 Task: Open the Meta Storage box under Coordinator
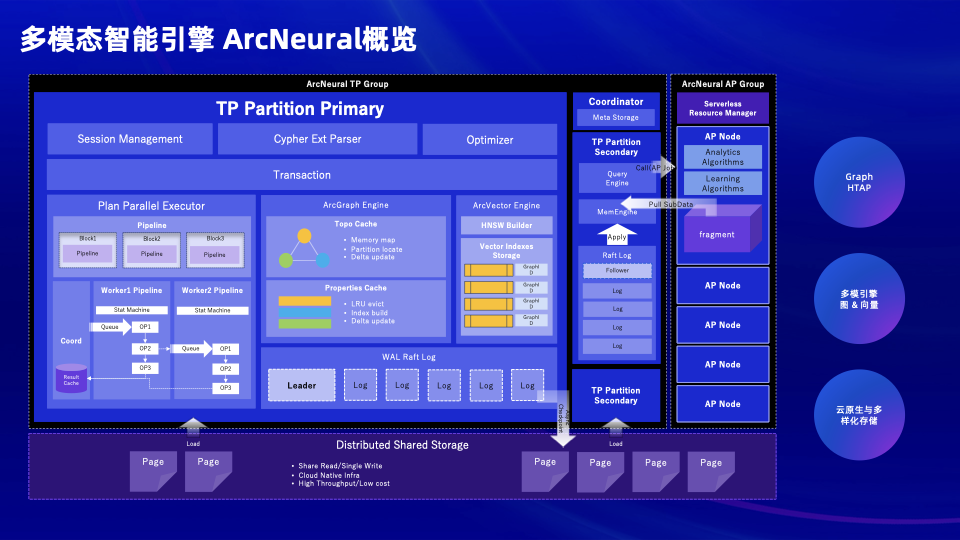(616, 117)
